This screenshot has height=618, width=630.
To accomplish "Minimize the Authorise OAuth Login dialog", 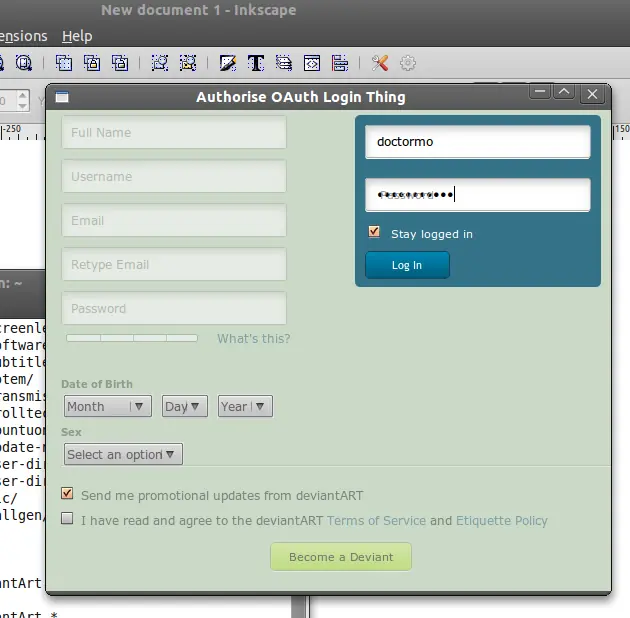I will [540, 92].
